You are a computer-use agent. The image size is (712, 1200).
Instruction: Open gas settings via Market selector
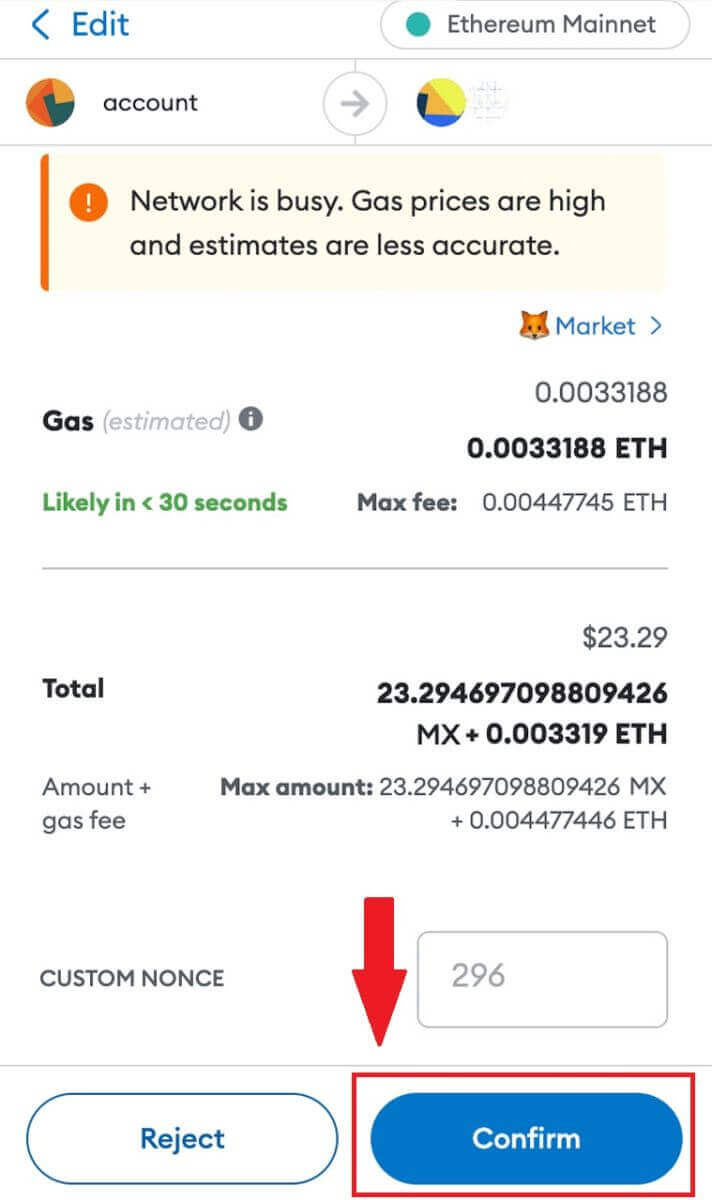[x=597, y=325]
